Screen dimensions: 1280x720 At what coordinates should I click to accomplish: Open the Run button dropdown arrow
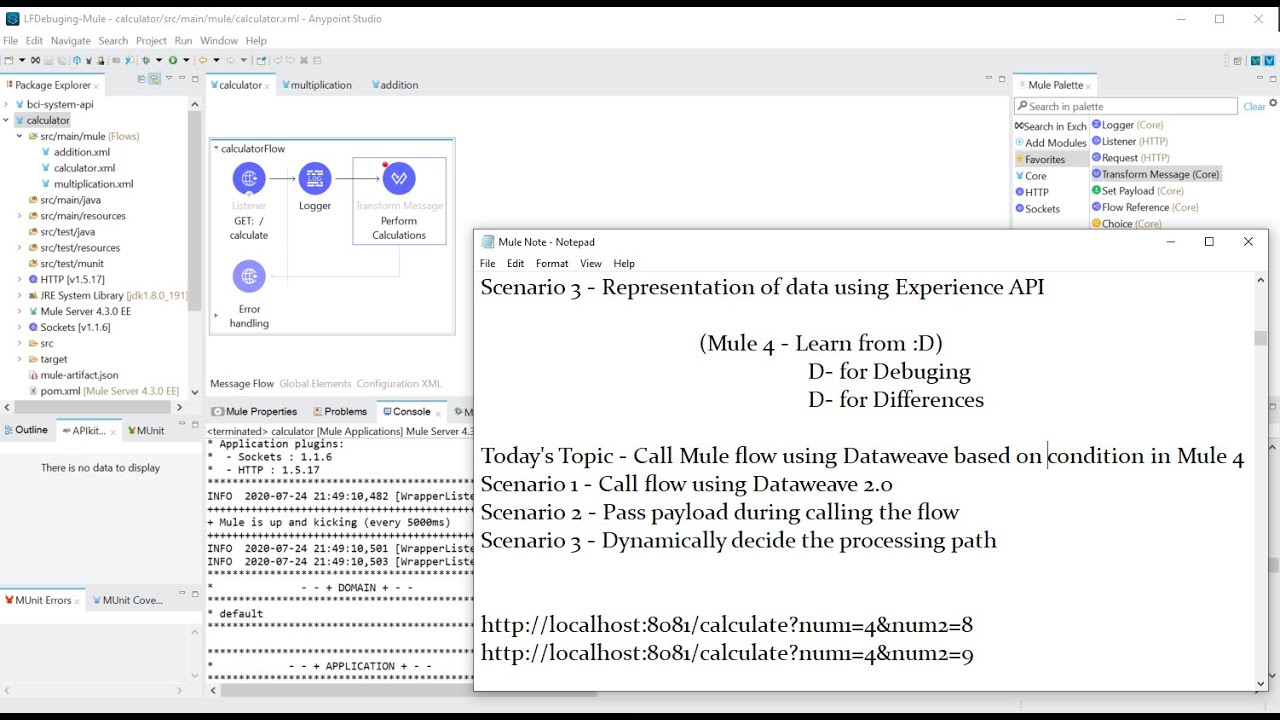185,60
